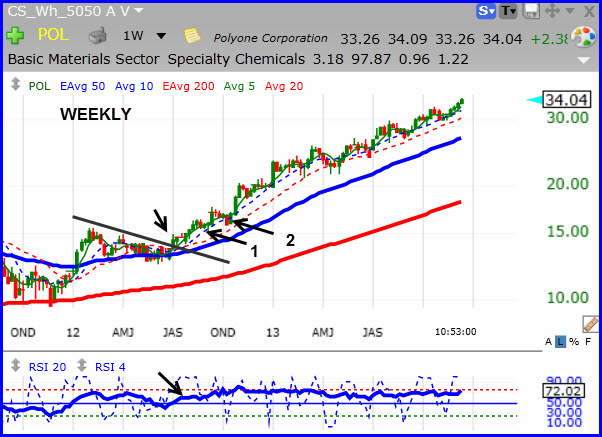602x437 pixels.
Task: Click the POL ticker symbol field
Action: pos(53,35)
